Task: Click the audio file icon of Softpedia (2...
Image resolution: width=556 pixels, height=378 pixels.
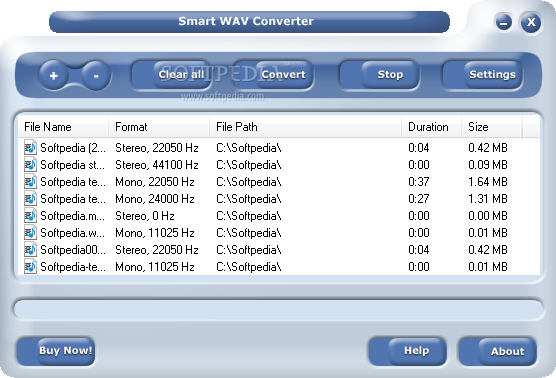Action: 30,148
